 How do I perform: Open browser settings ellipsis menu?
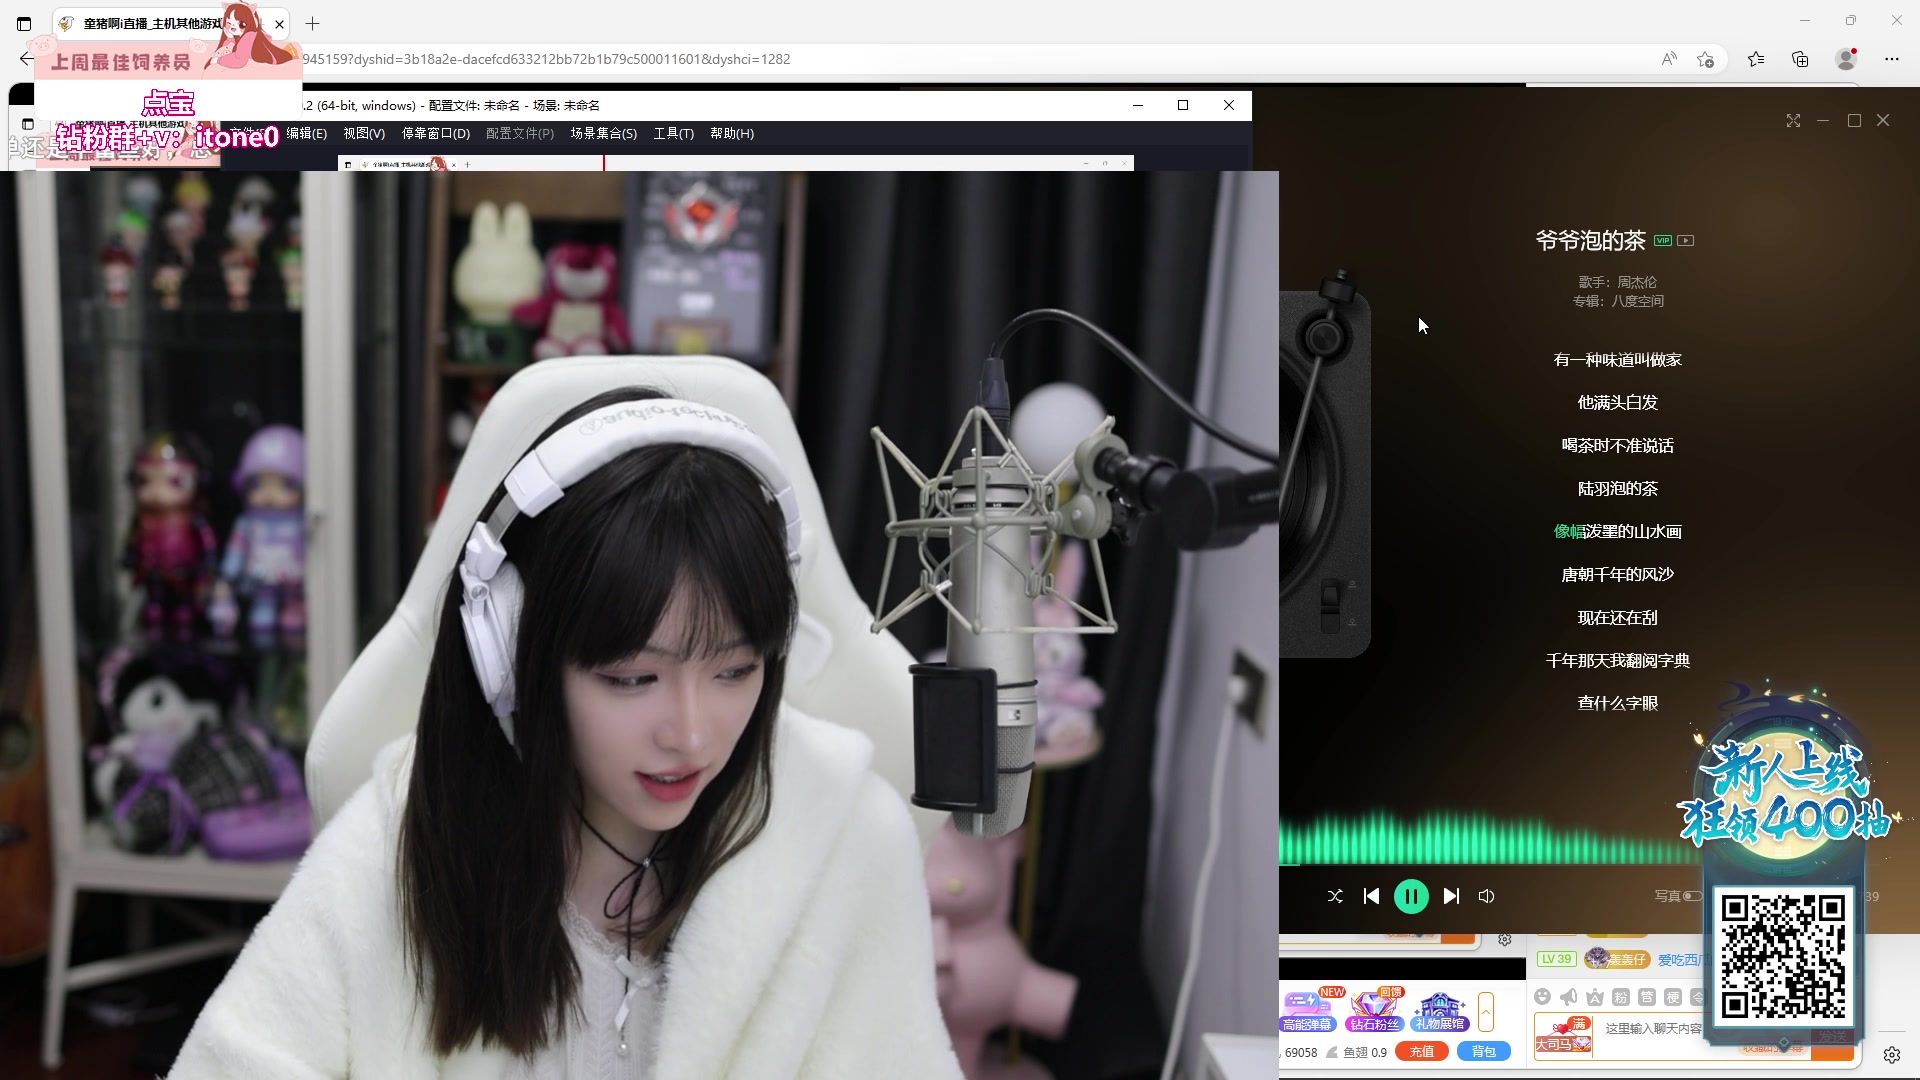1891,59
